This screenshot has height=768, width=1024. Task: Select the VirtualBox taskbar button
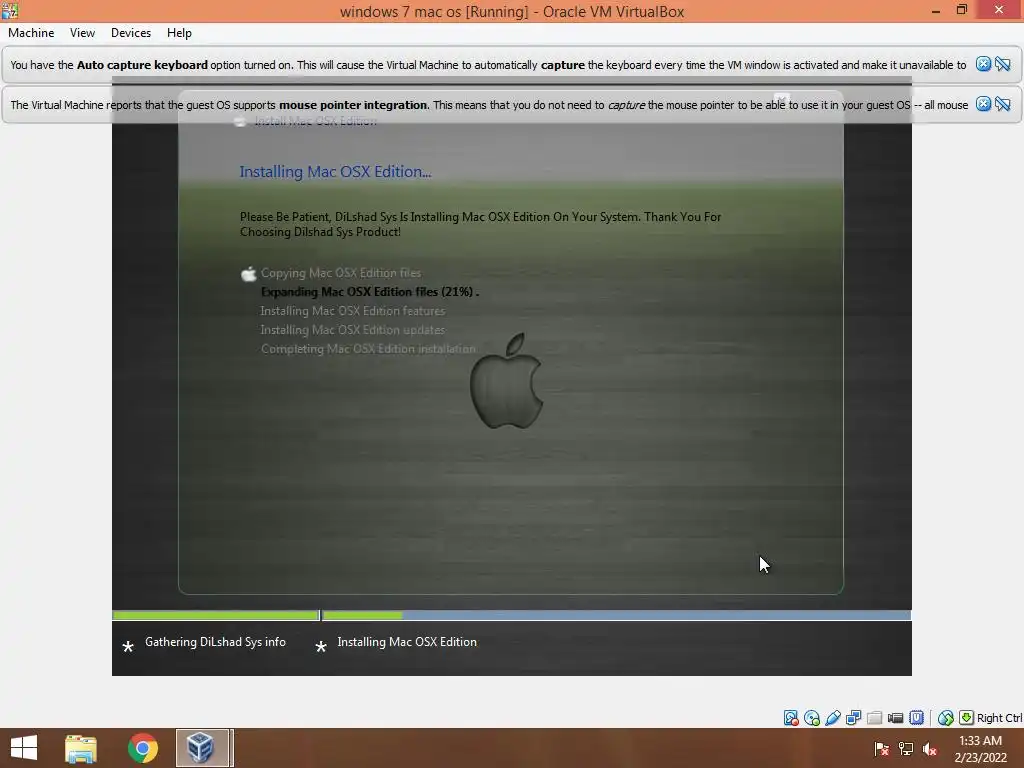[202, 748]
